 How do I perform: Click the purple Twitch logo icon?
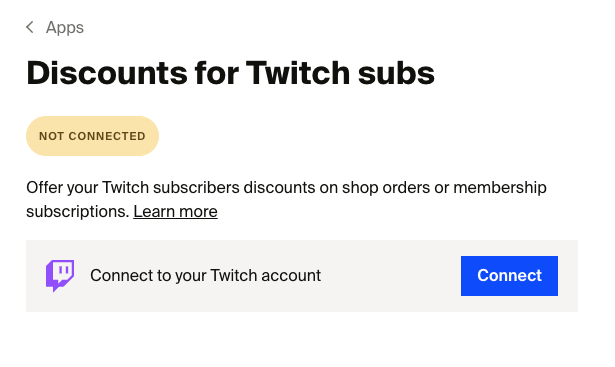pyautogui.click(x=60, y=276)
